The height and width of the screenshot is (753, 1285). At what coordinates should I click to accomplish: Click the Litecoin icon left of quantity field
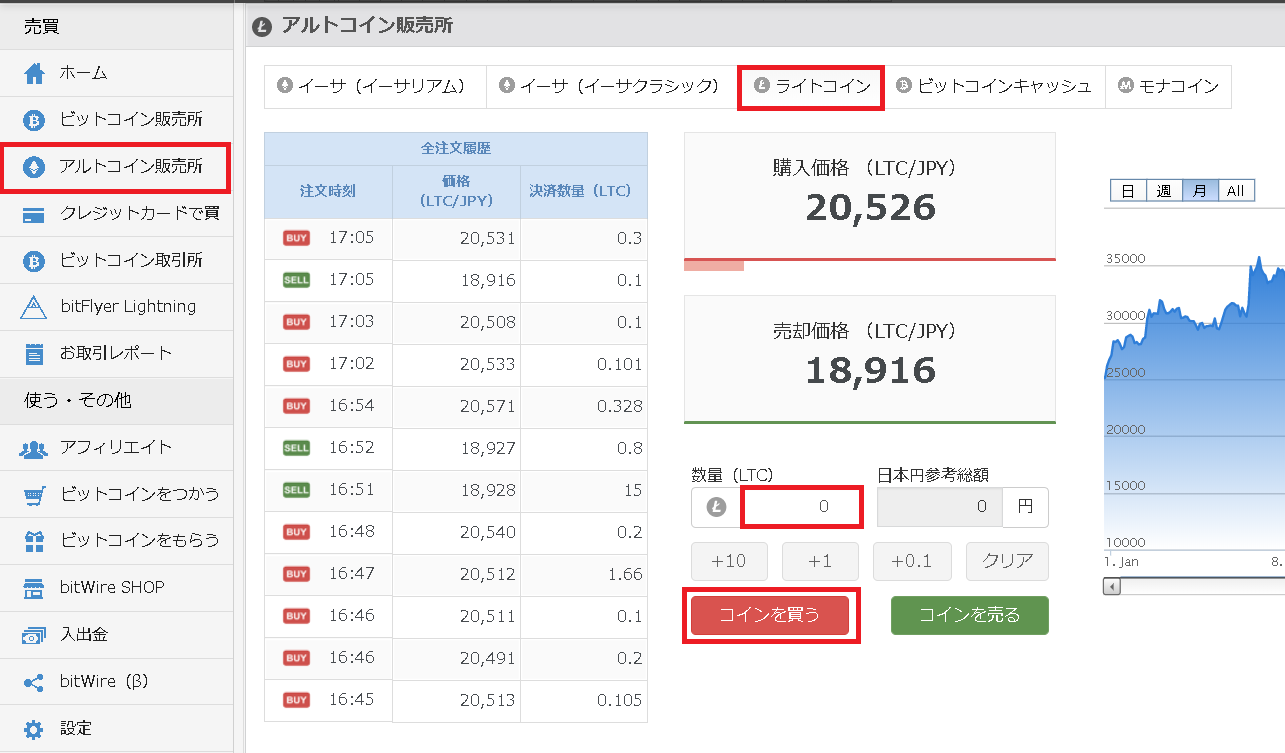coord(716,508)
